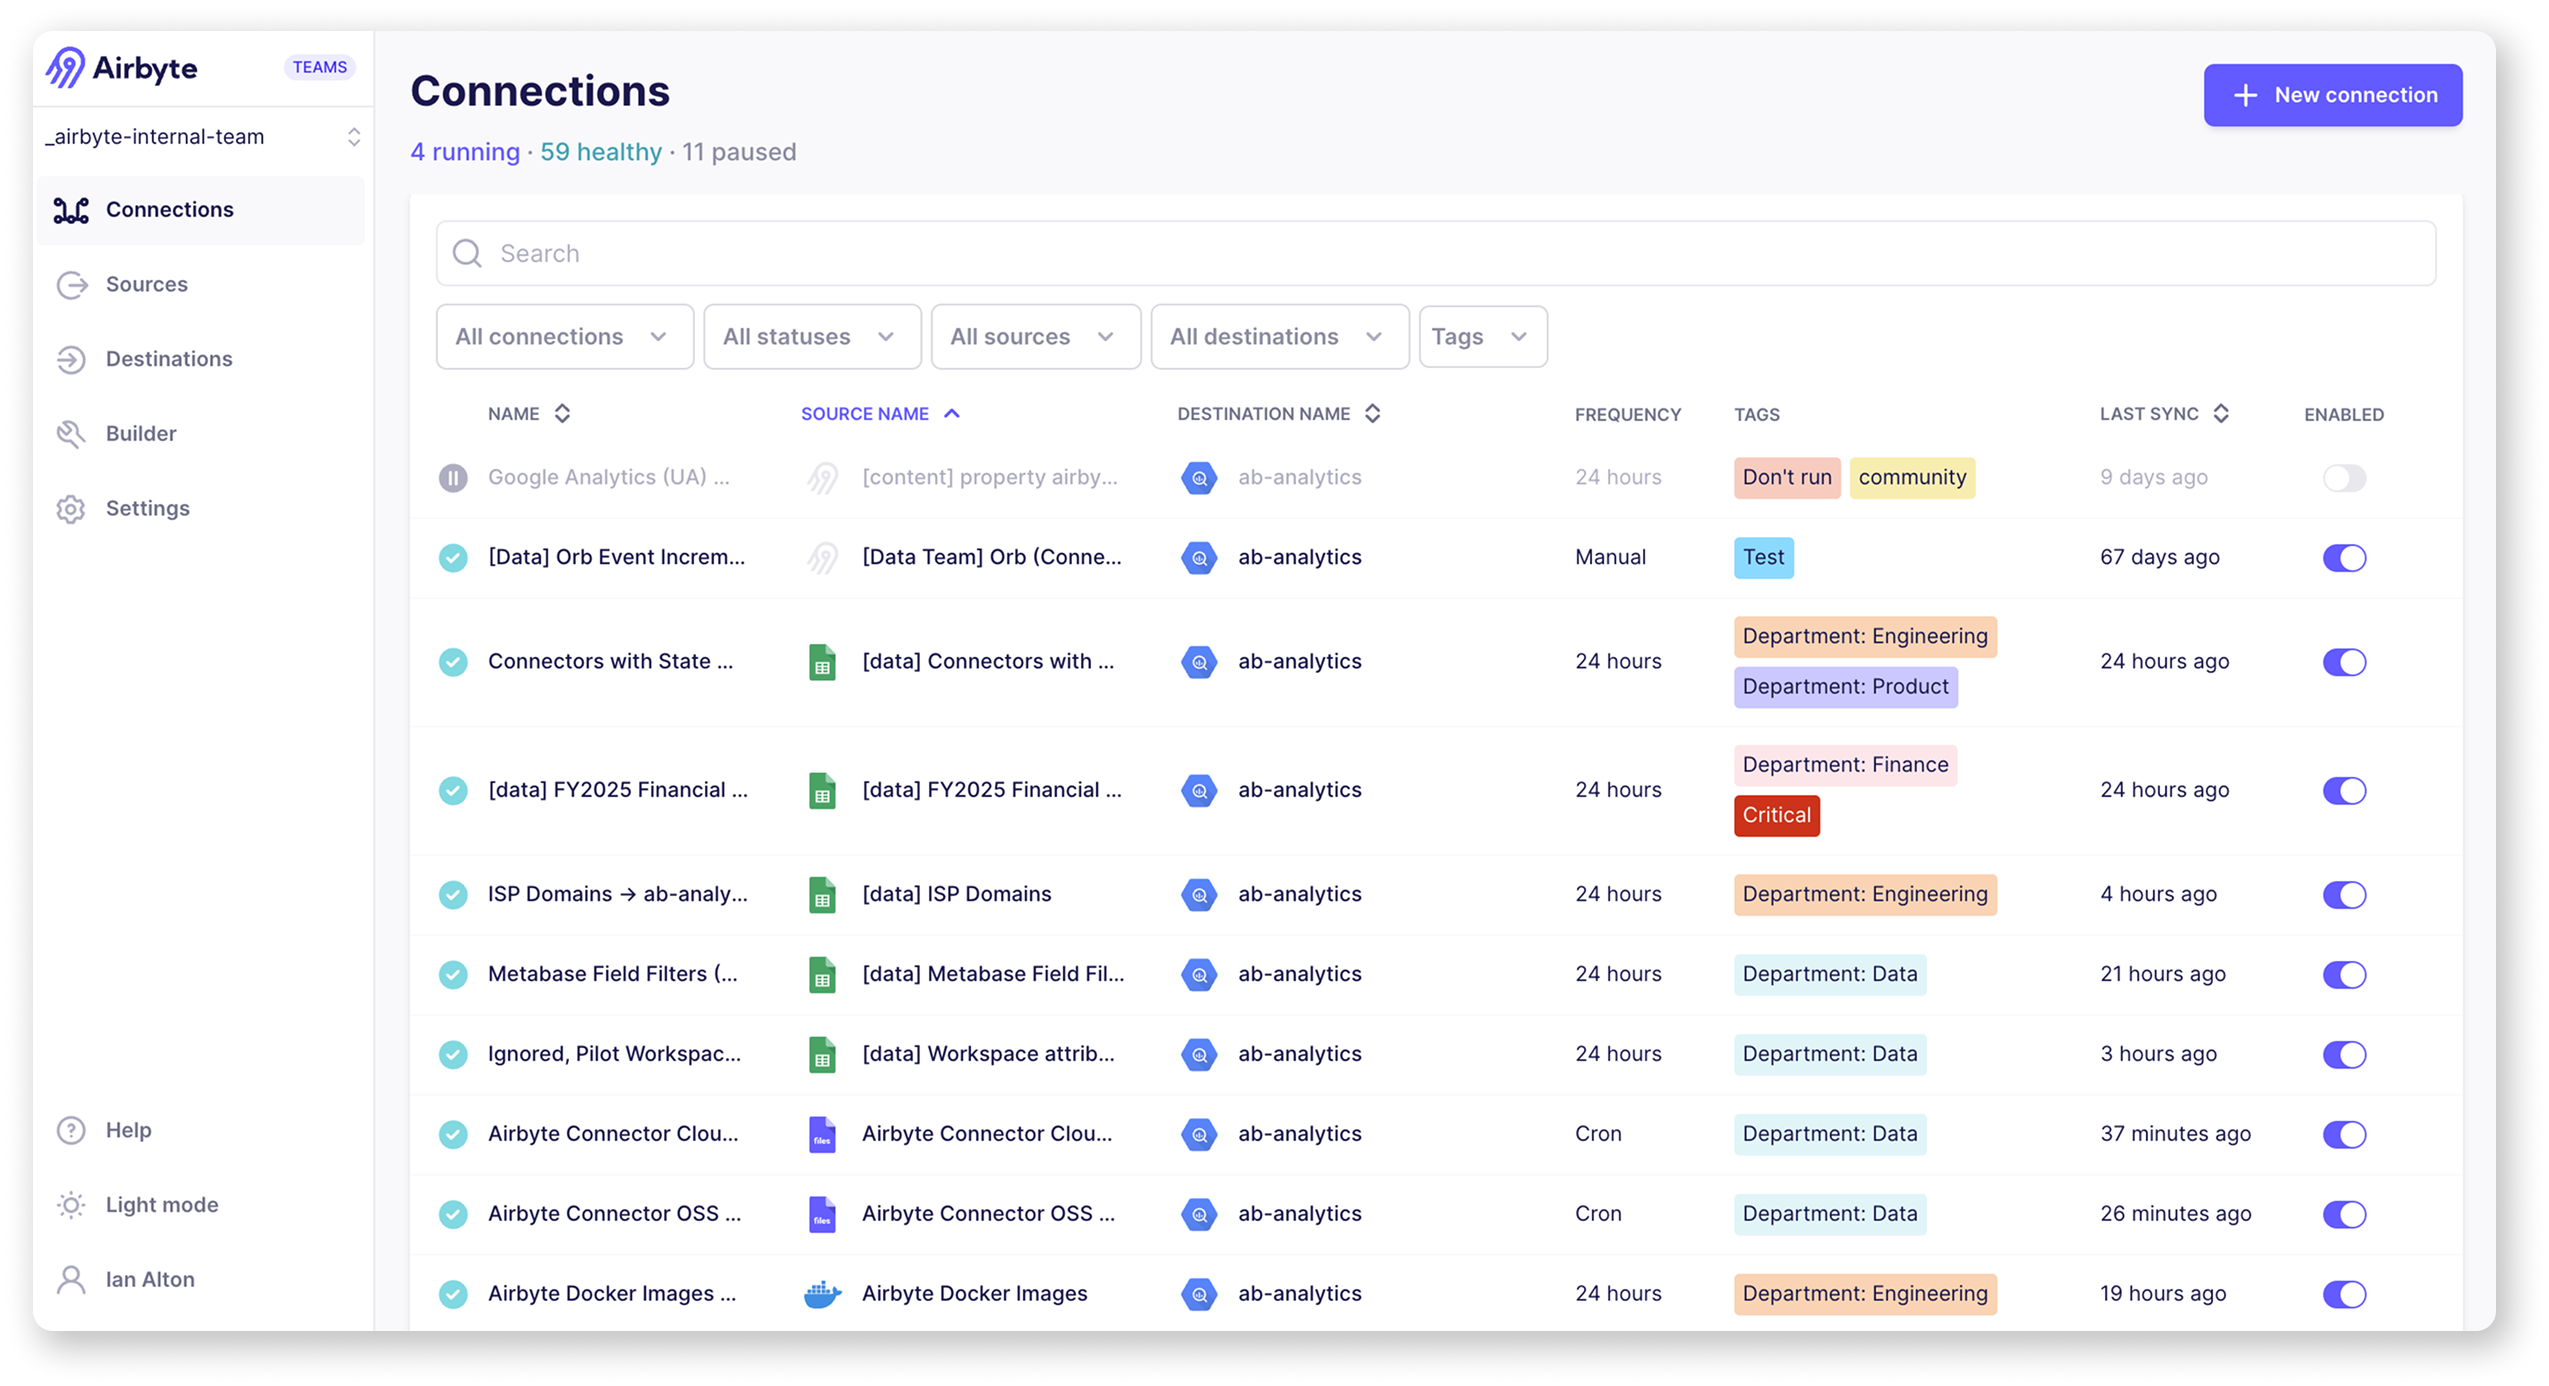Screen dimensions: 2549x1386
Task: Click the Google Sheets icon for [data] ISP Domains
Action: [x=822, y=894]
